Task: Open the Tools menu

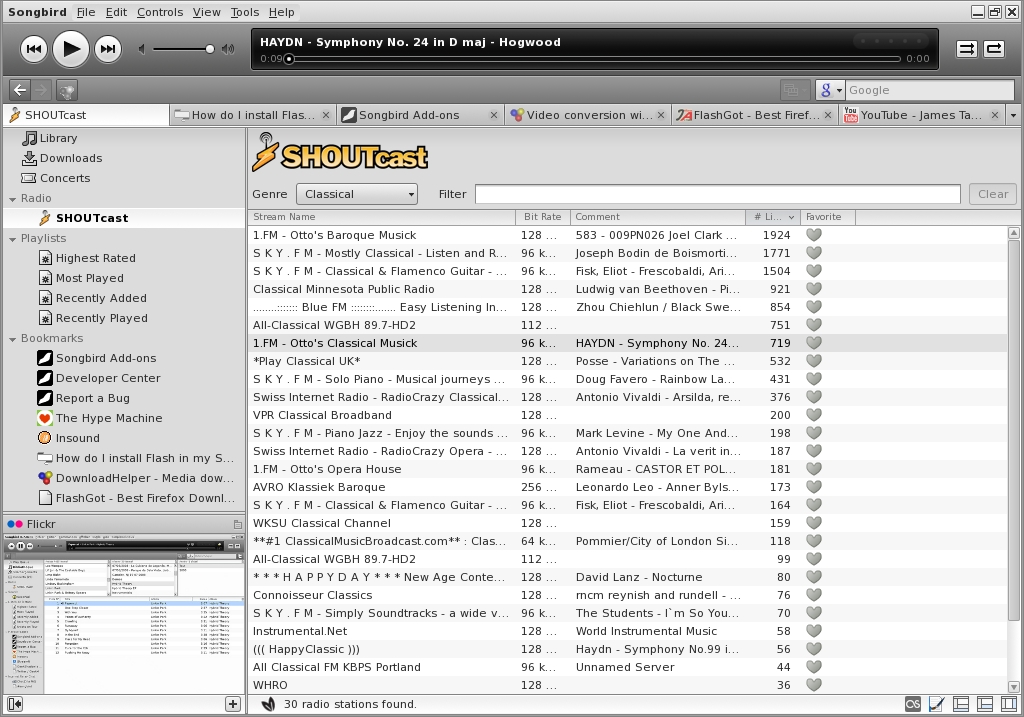Action: pos(245,12)
